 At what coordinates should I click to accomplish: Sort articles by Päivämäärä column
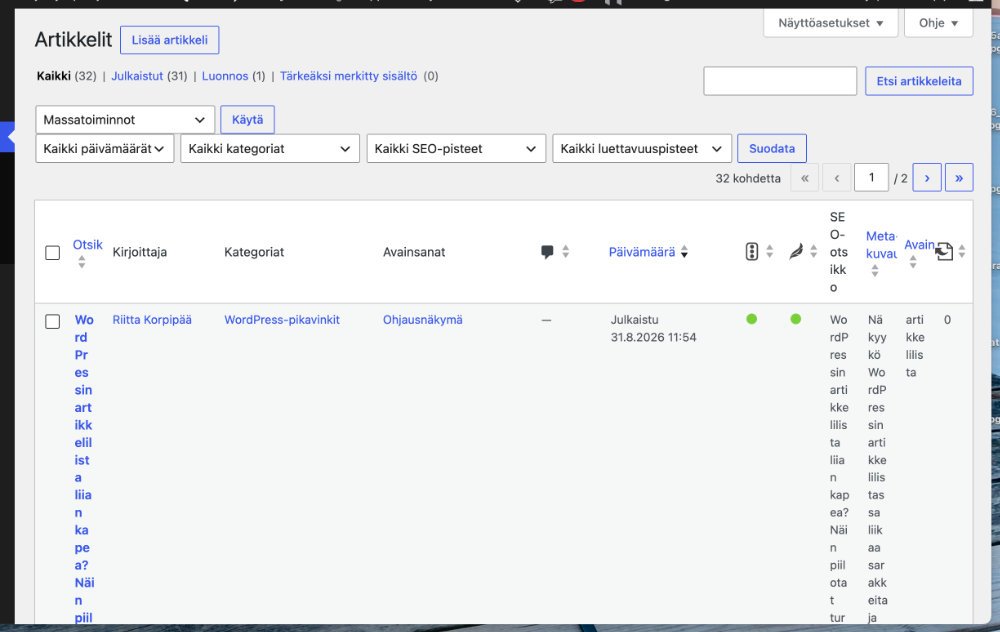(x=642, y=252)
